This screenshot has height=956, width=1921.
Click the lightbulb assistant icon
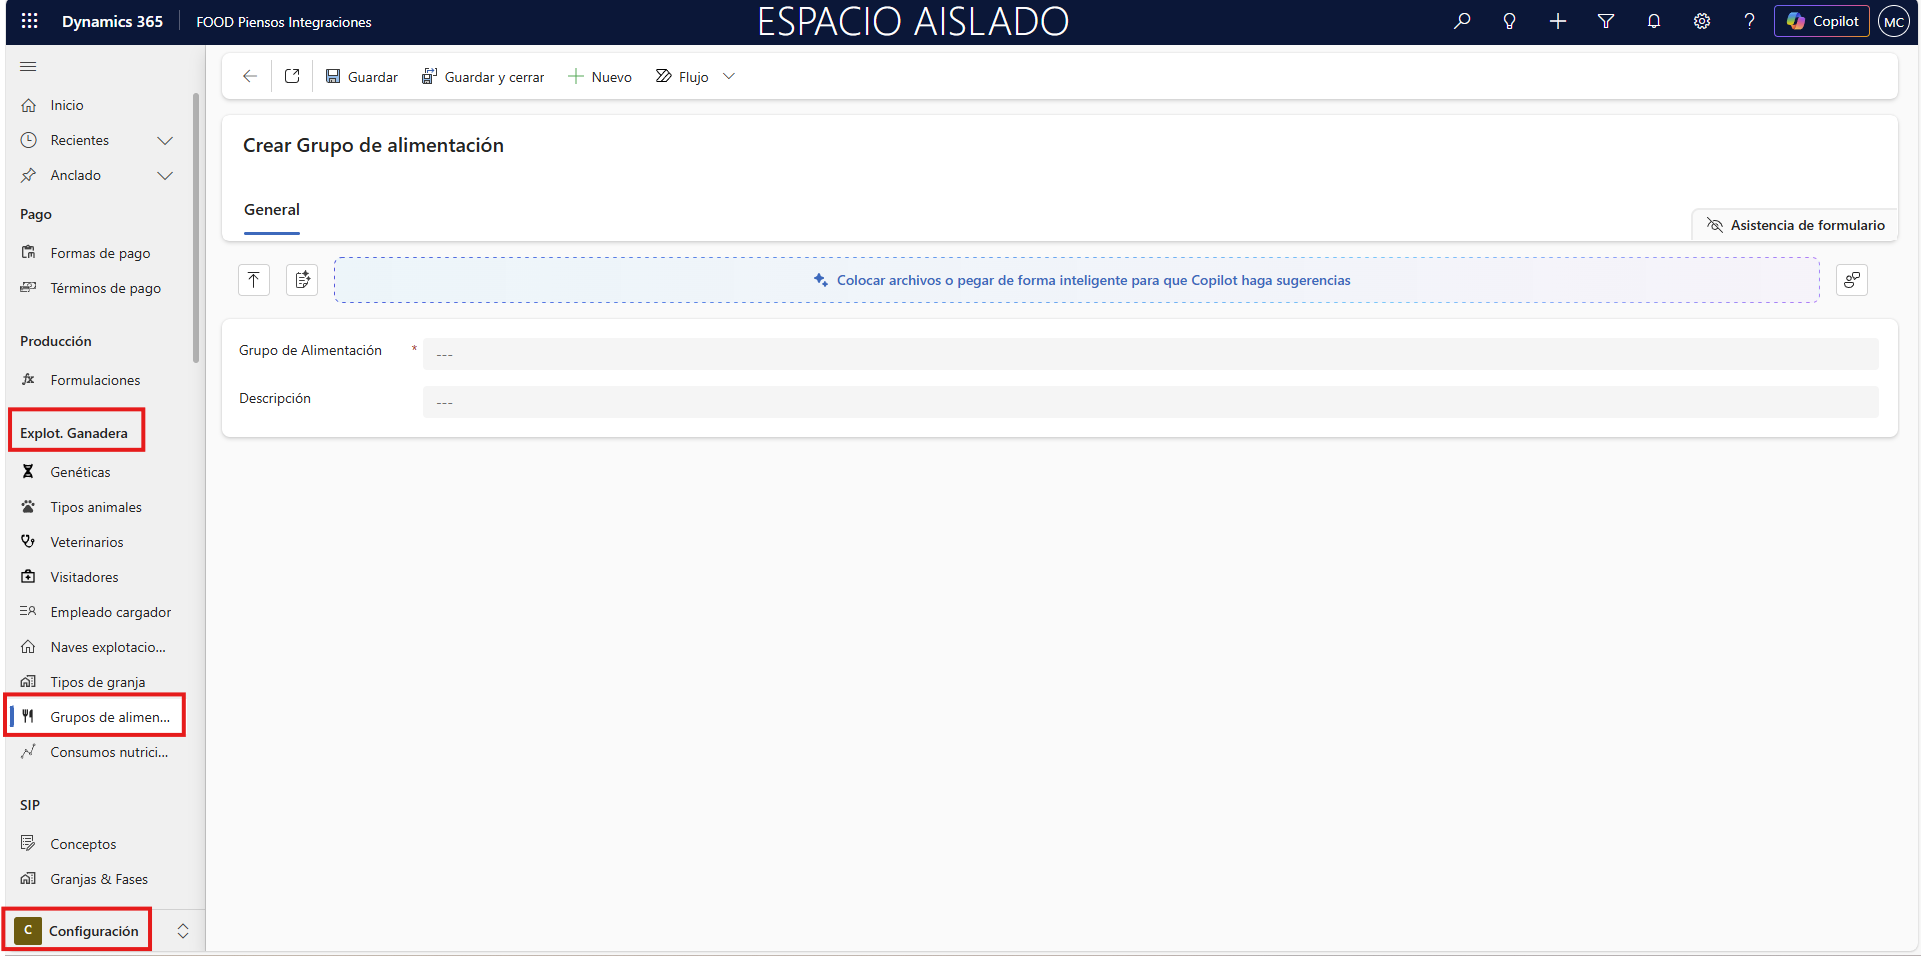(1509, 21)
